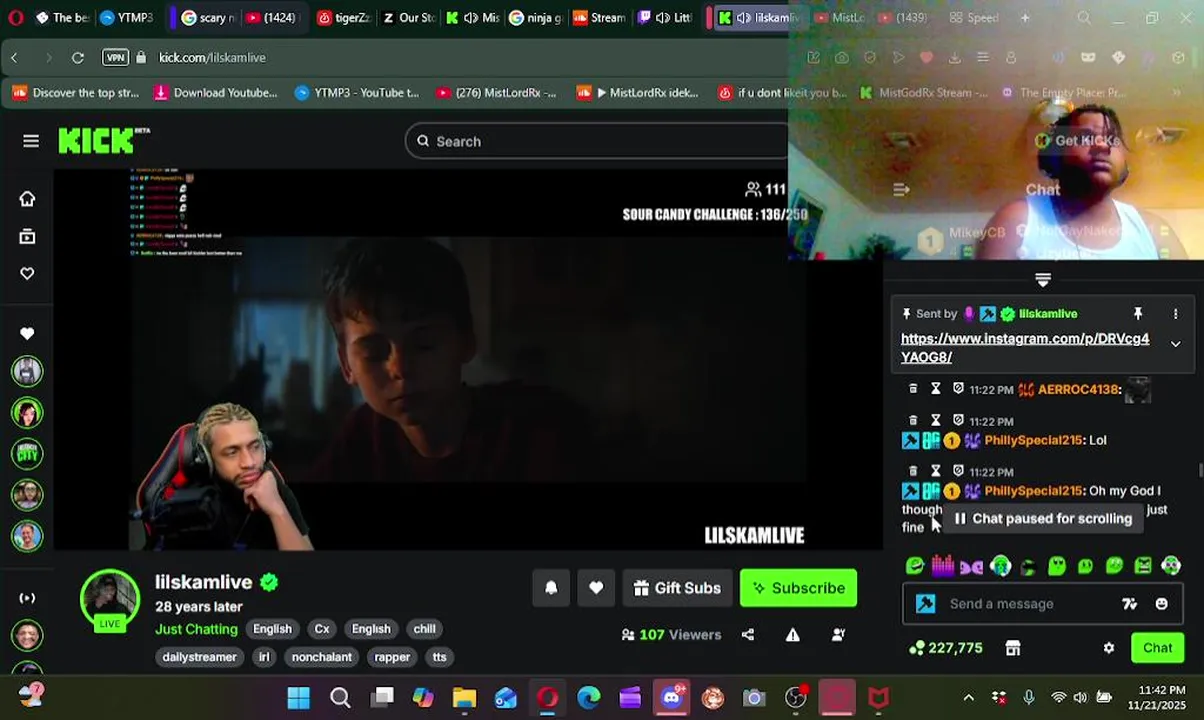This screenshot has width=1204, height=720.
Task: Send message with green Chat button
Action: pos(1158,648)
